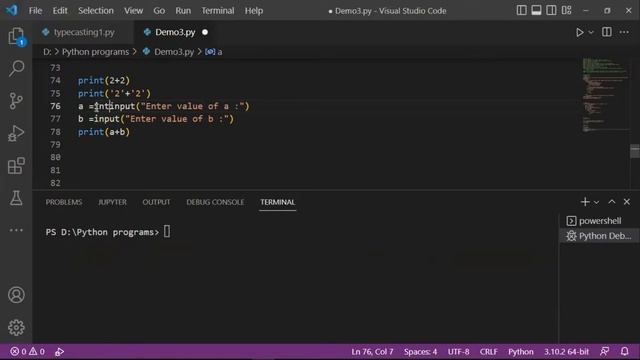Switch to the Debug Console tab
640x360 pixels.
(215, 202)
